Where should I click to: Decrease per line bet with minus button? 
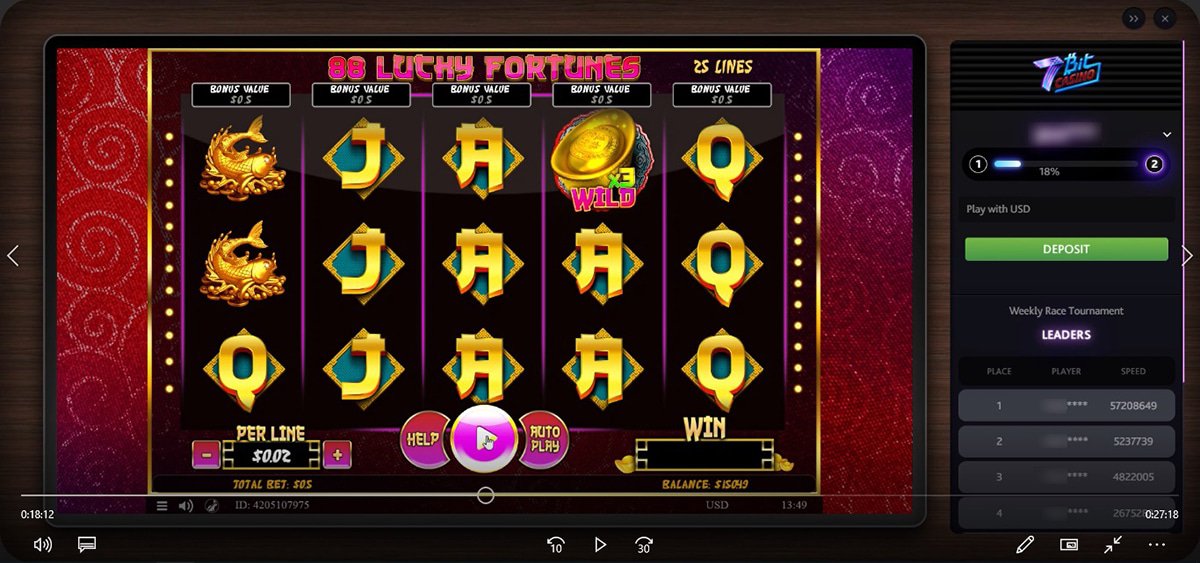click(207, 454)
